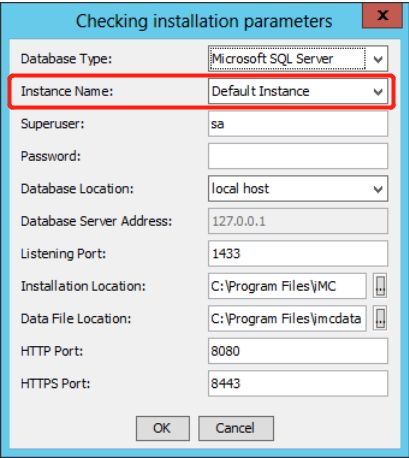
Task: Focus the HTTP Port field showing 8080
Action: click(298, 351)
